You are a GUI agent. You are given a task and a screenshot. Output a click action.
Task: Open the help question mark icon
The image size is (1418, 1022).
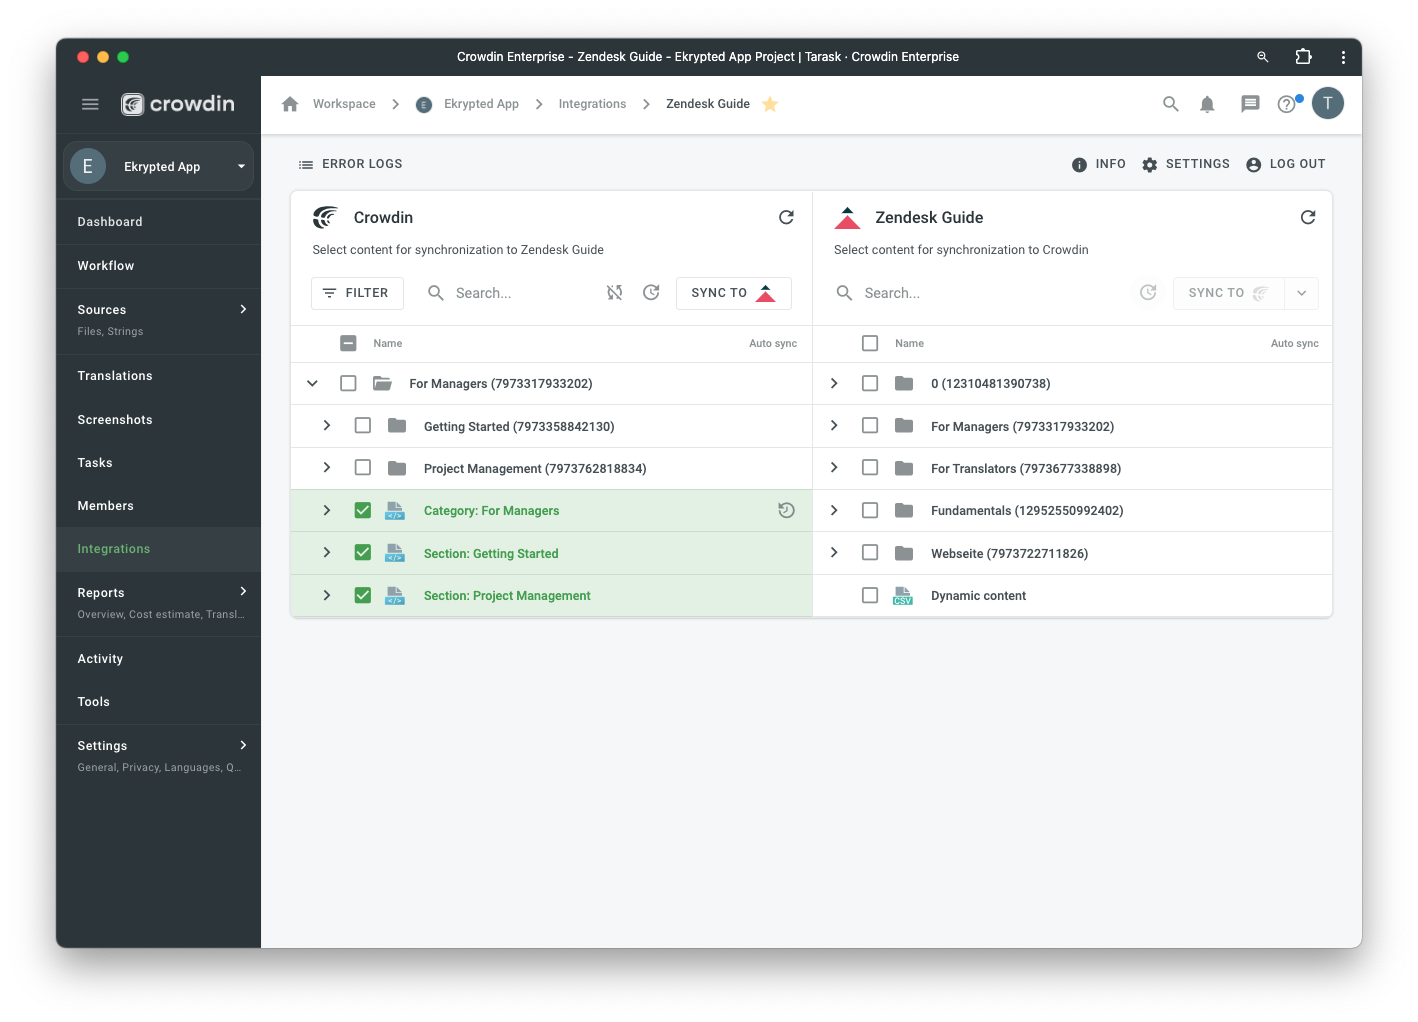(1287, 104)
